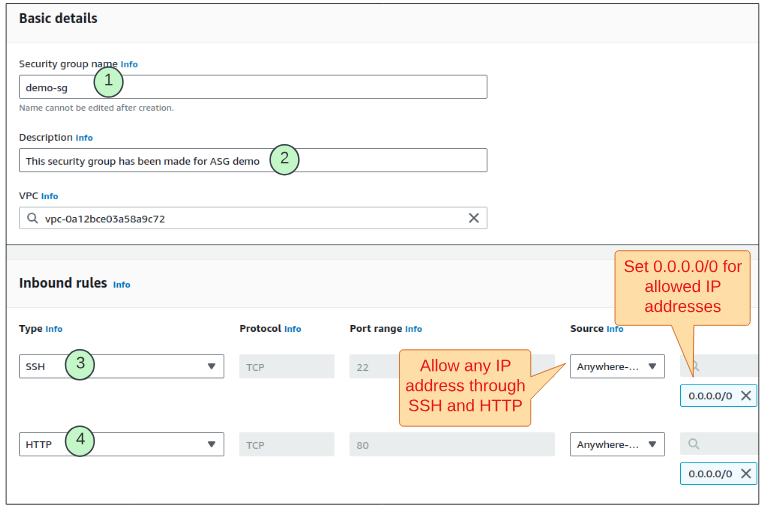
Task: Open the HTTP type dropdown
Action: point(211,444)
